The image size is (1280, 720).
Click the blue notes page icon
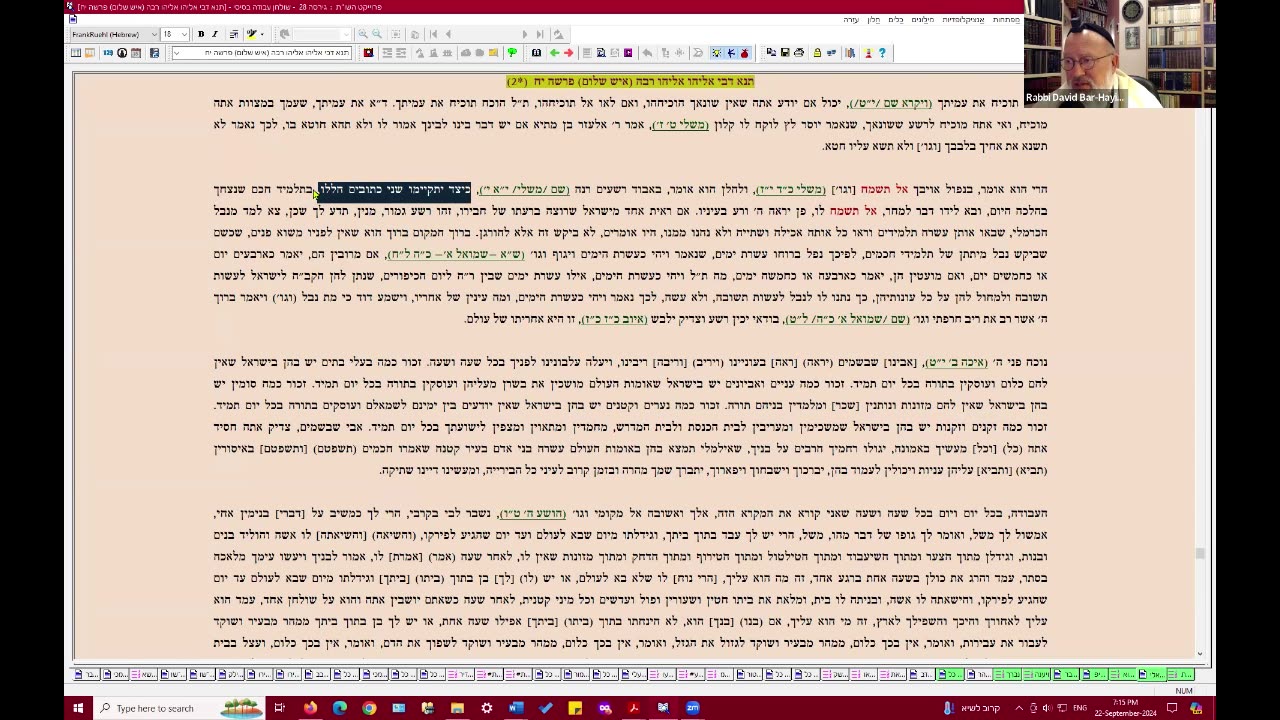[x=154, y=53]
